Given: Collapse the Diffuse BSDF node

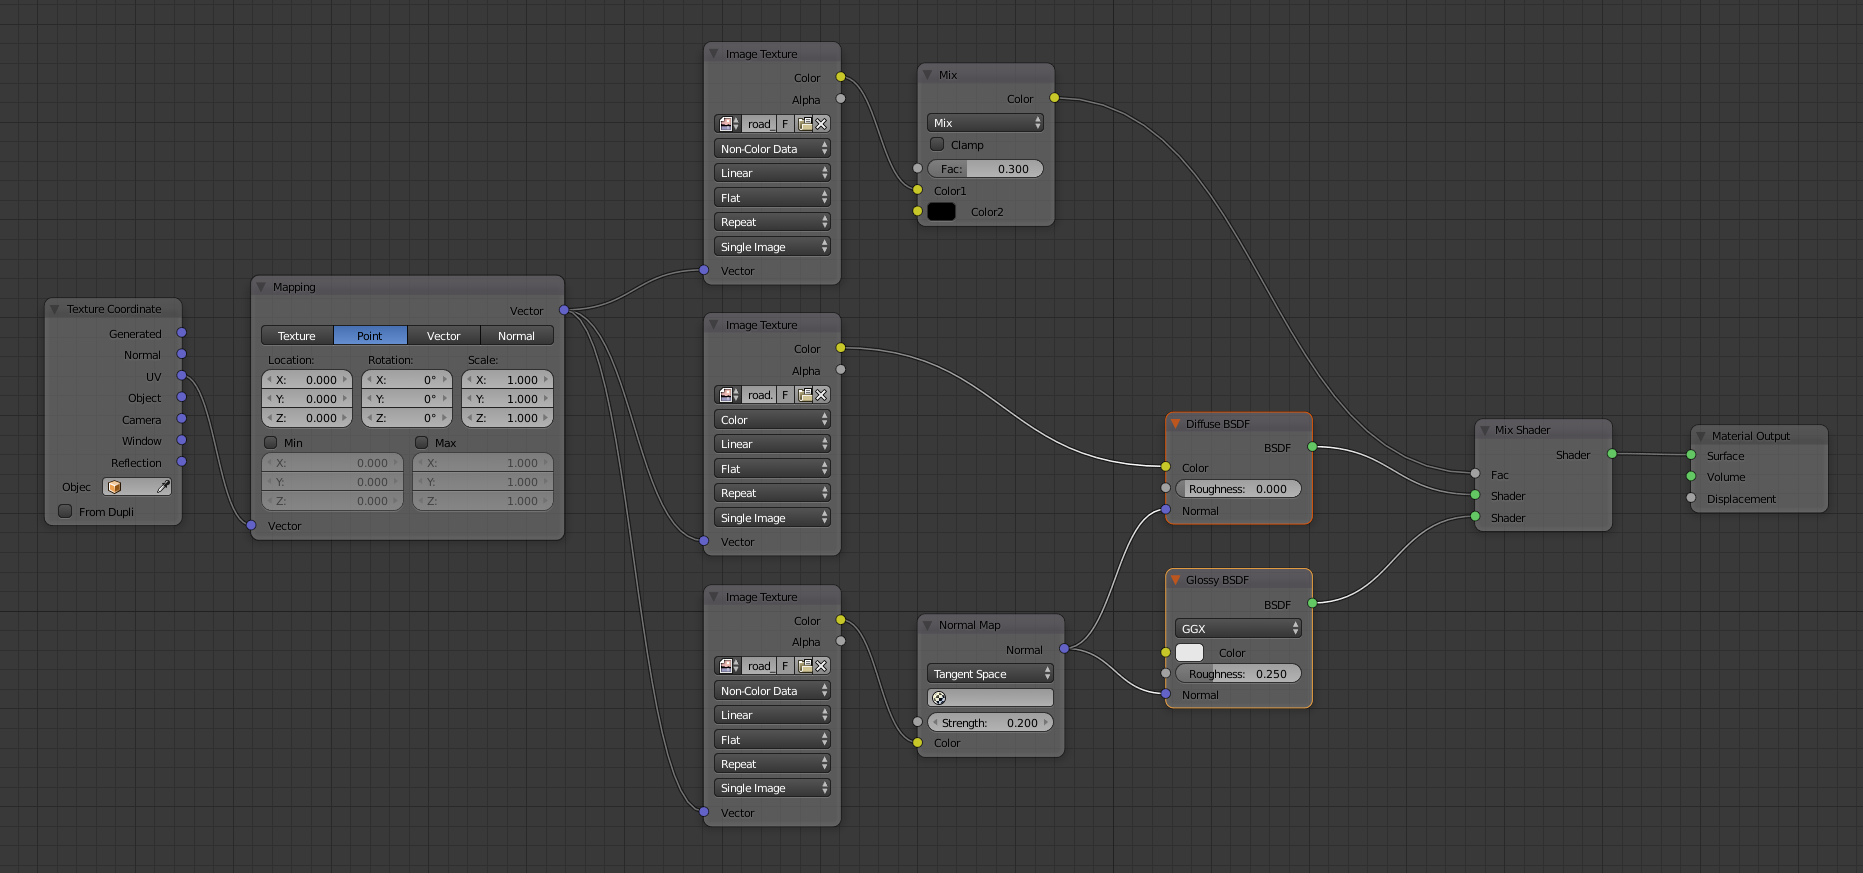Looking at the screenshot, I should (1175, 424).
